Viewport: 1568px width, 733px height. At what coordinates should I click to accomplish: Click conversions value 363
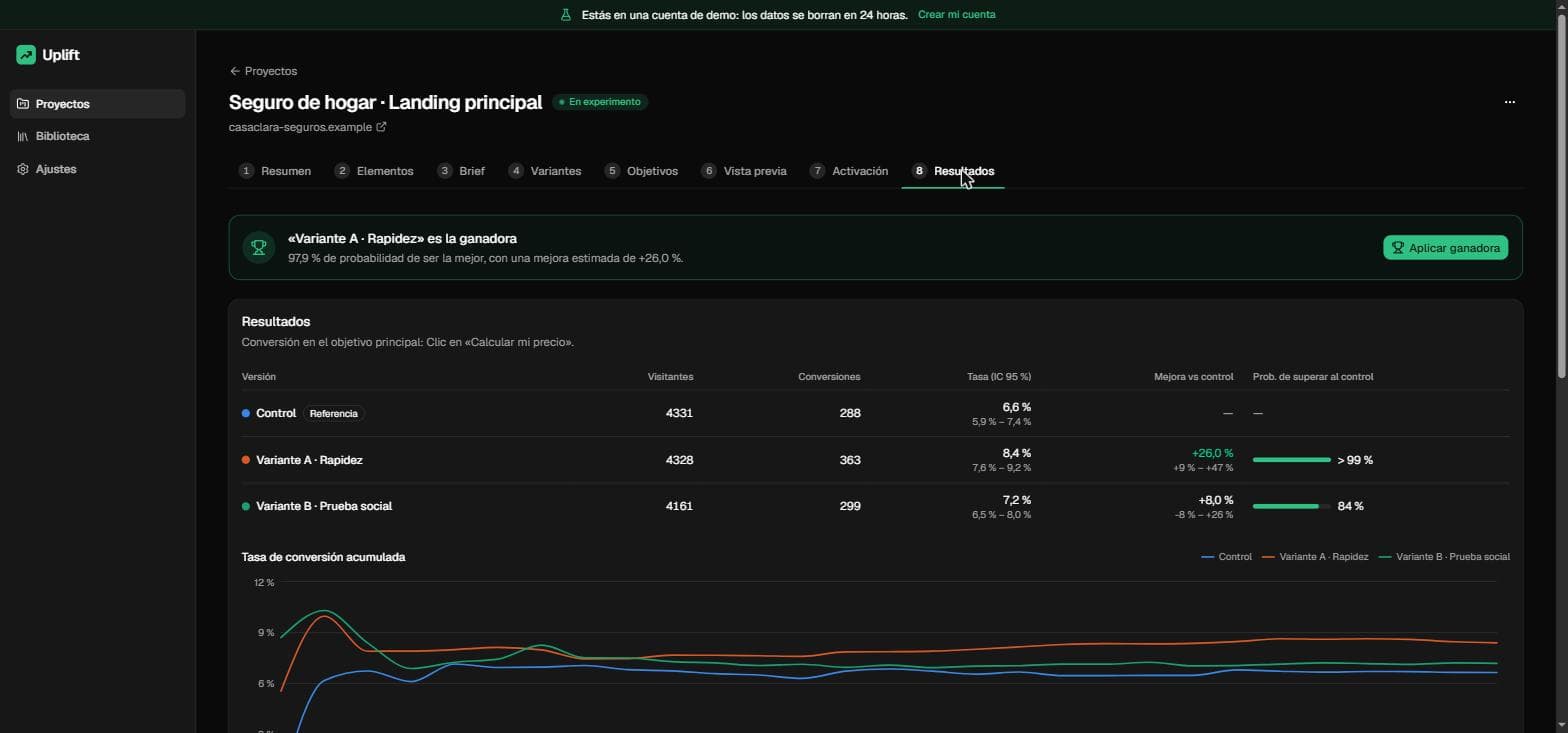850,460
